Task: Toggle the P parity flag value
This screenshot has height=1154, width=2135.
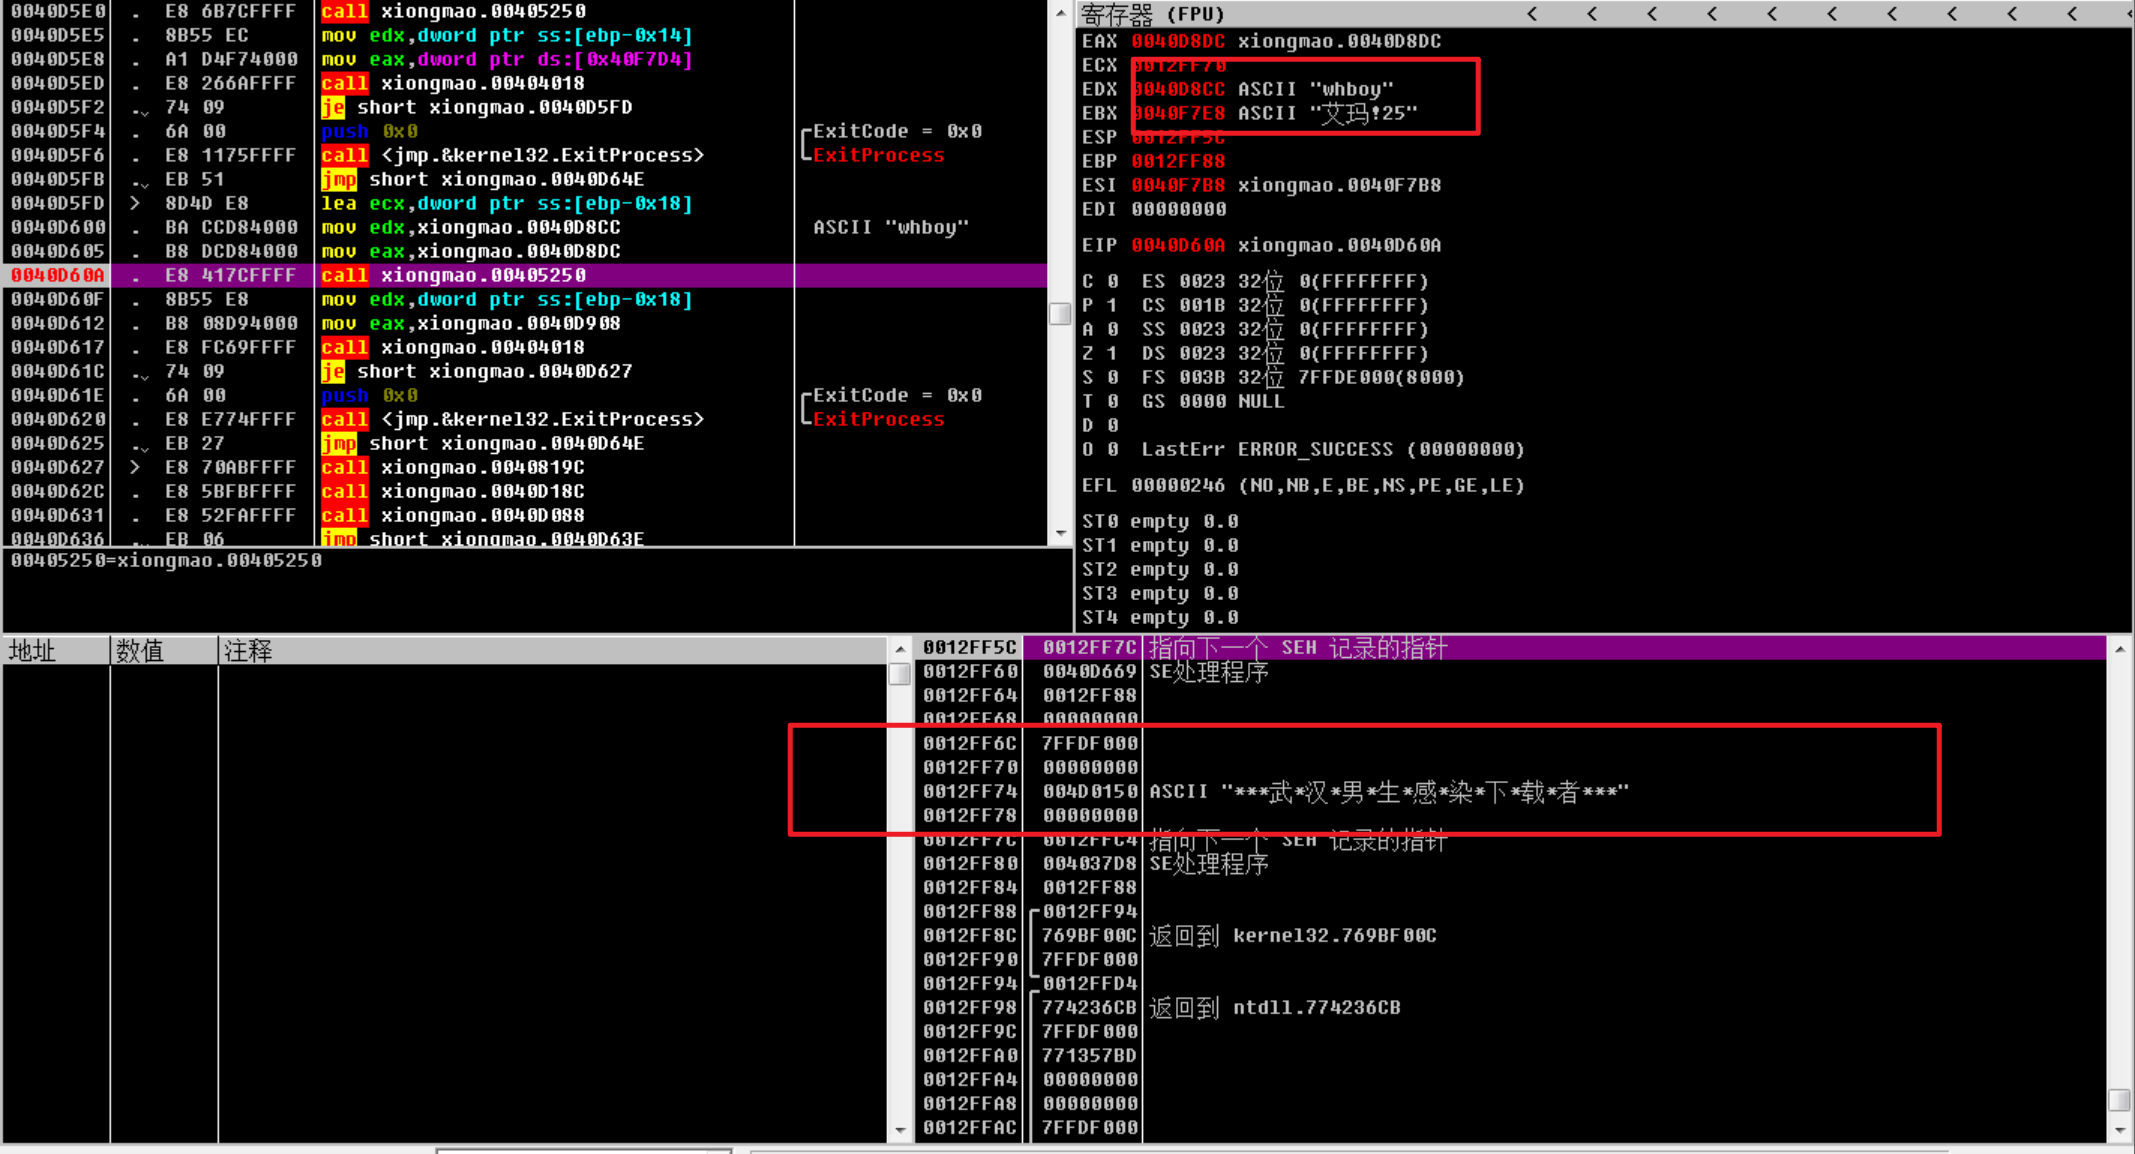Action: [1113, 305]
